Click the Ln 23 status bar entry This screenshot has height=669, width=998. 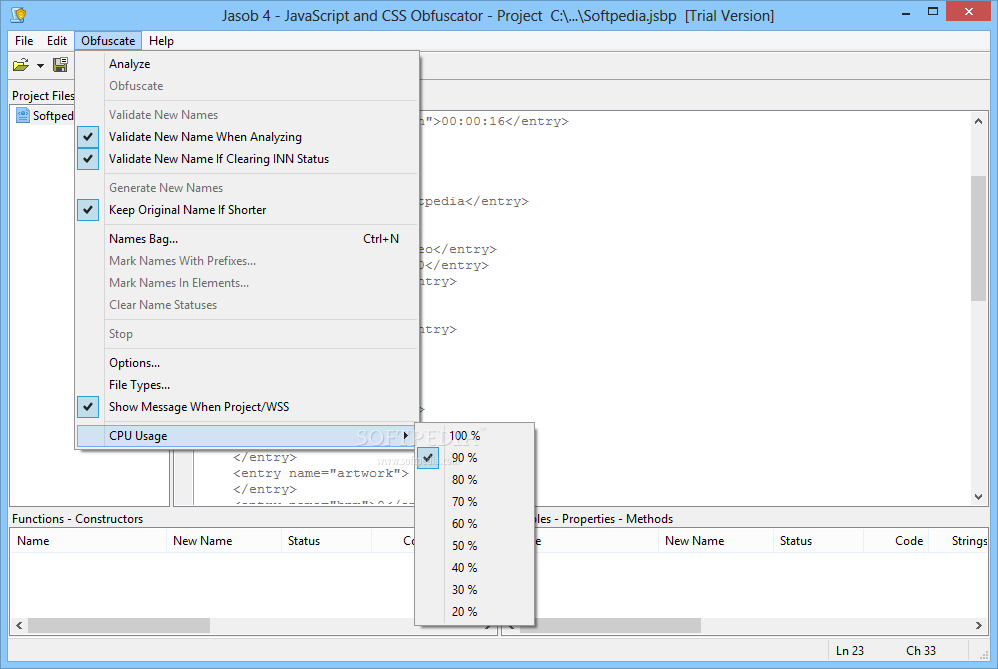pyautogui.click(x=850, y=651)
